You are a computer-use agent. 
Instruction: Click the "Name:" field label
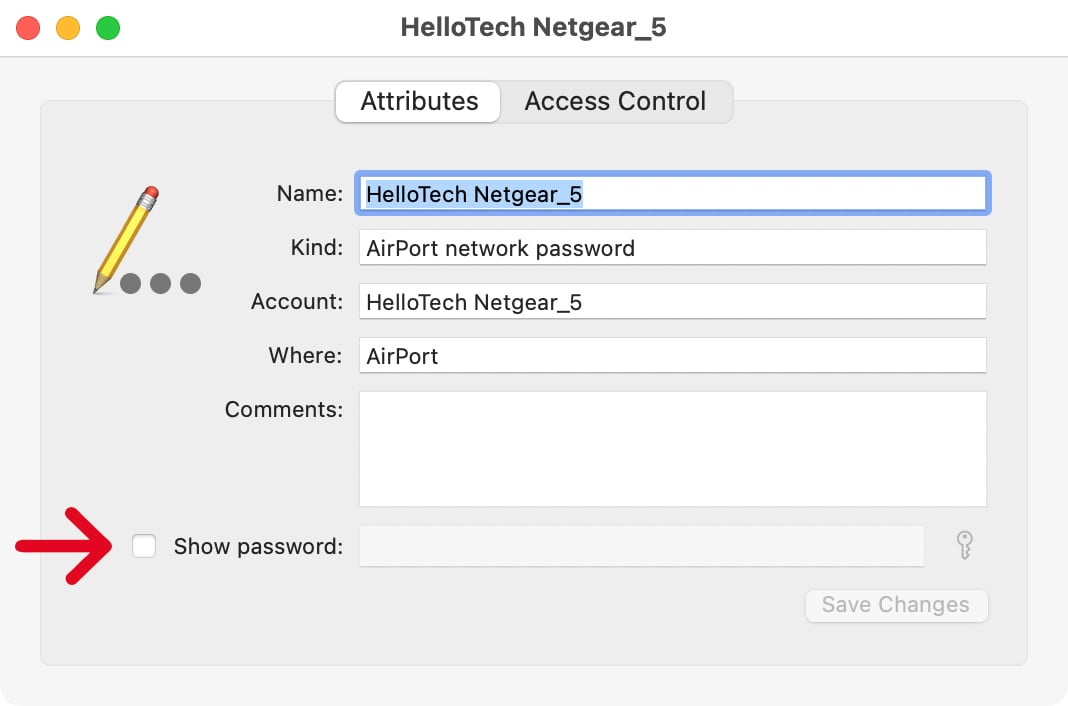[310, 194]
